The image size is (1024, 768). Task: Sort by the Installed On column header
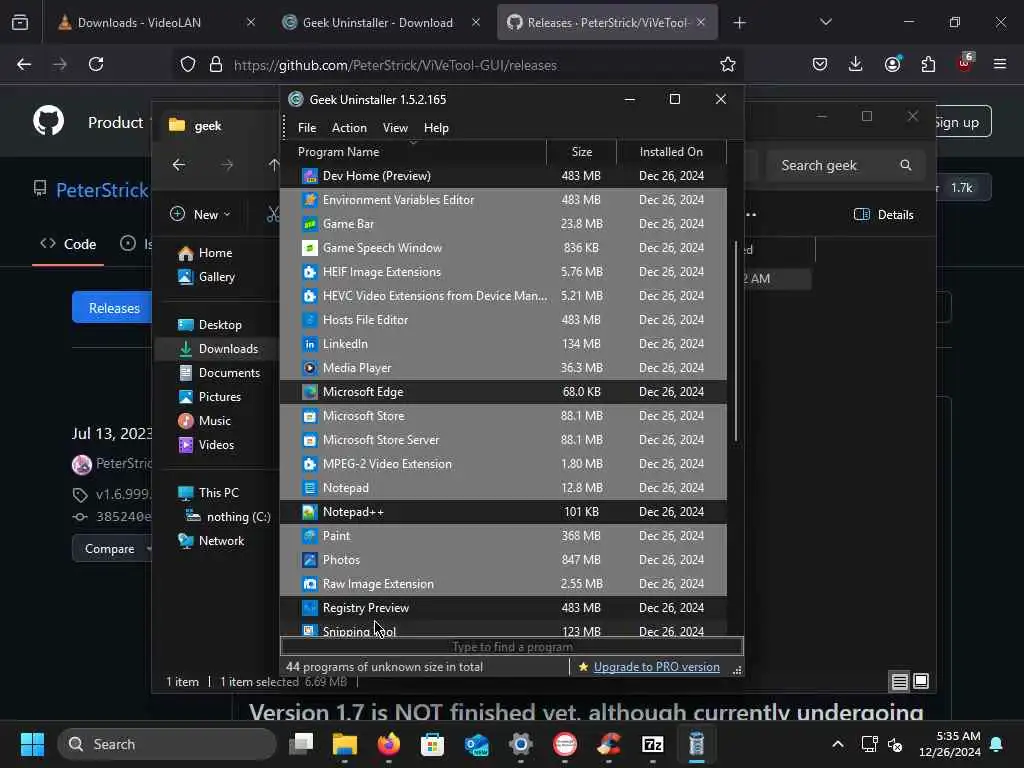click(x=671, y=152)
